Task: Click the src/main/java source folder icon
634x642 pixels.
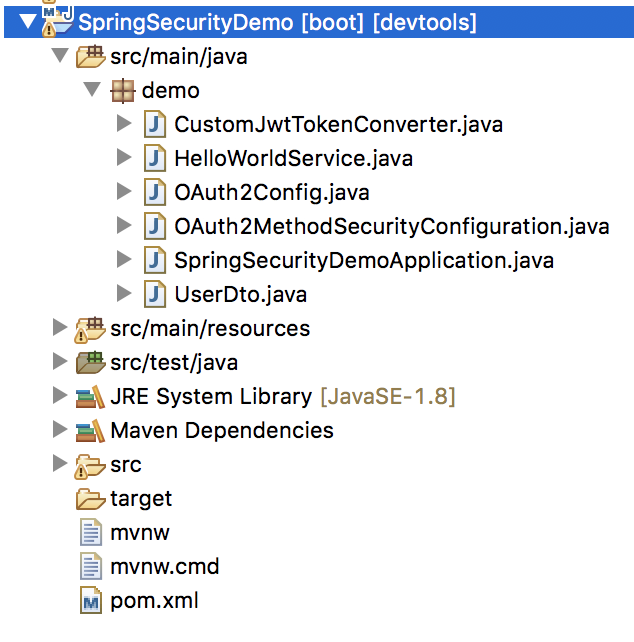Action: click(91, 56)
